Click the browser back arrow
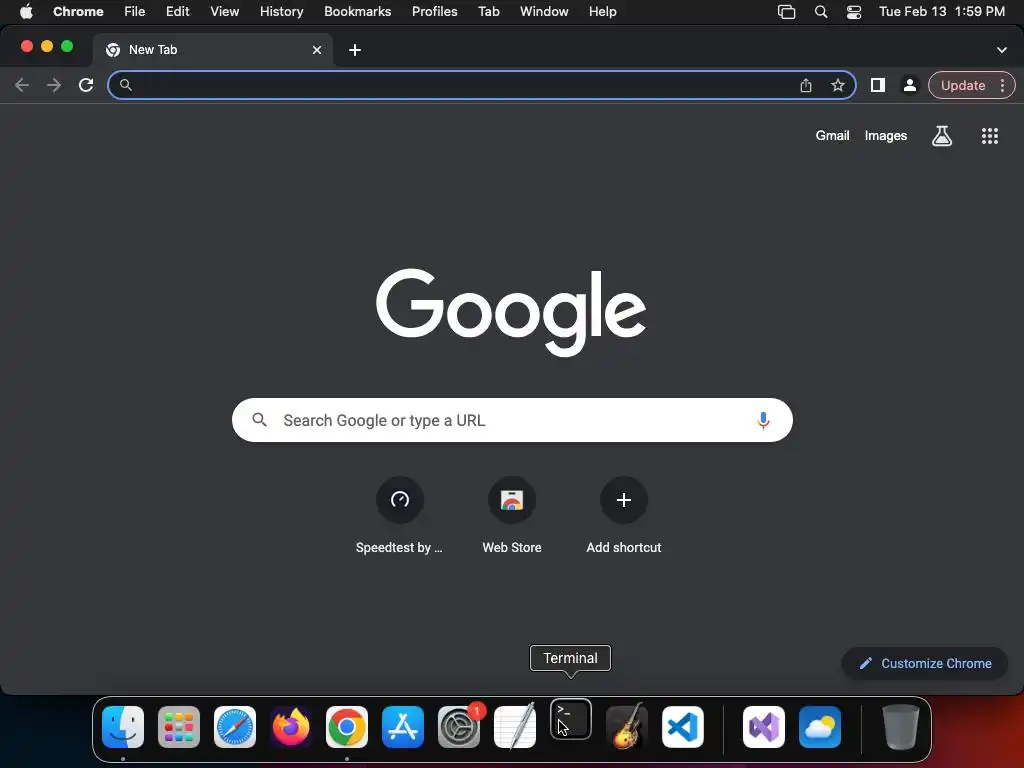Viewport: 1024px width, 768px height. coord(22,85)
